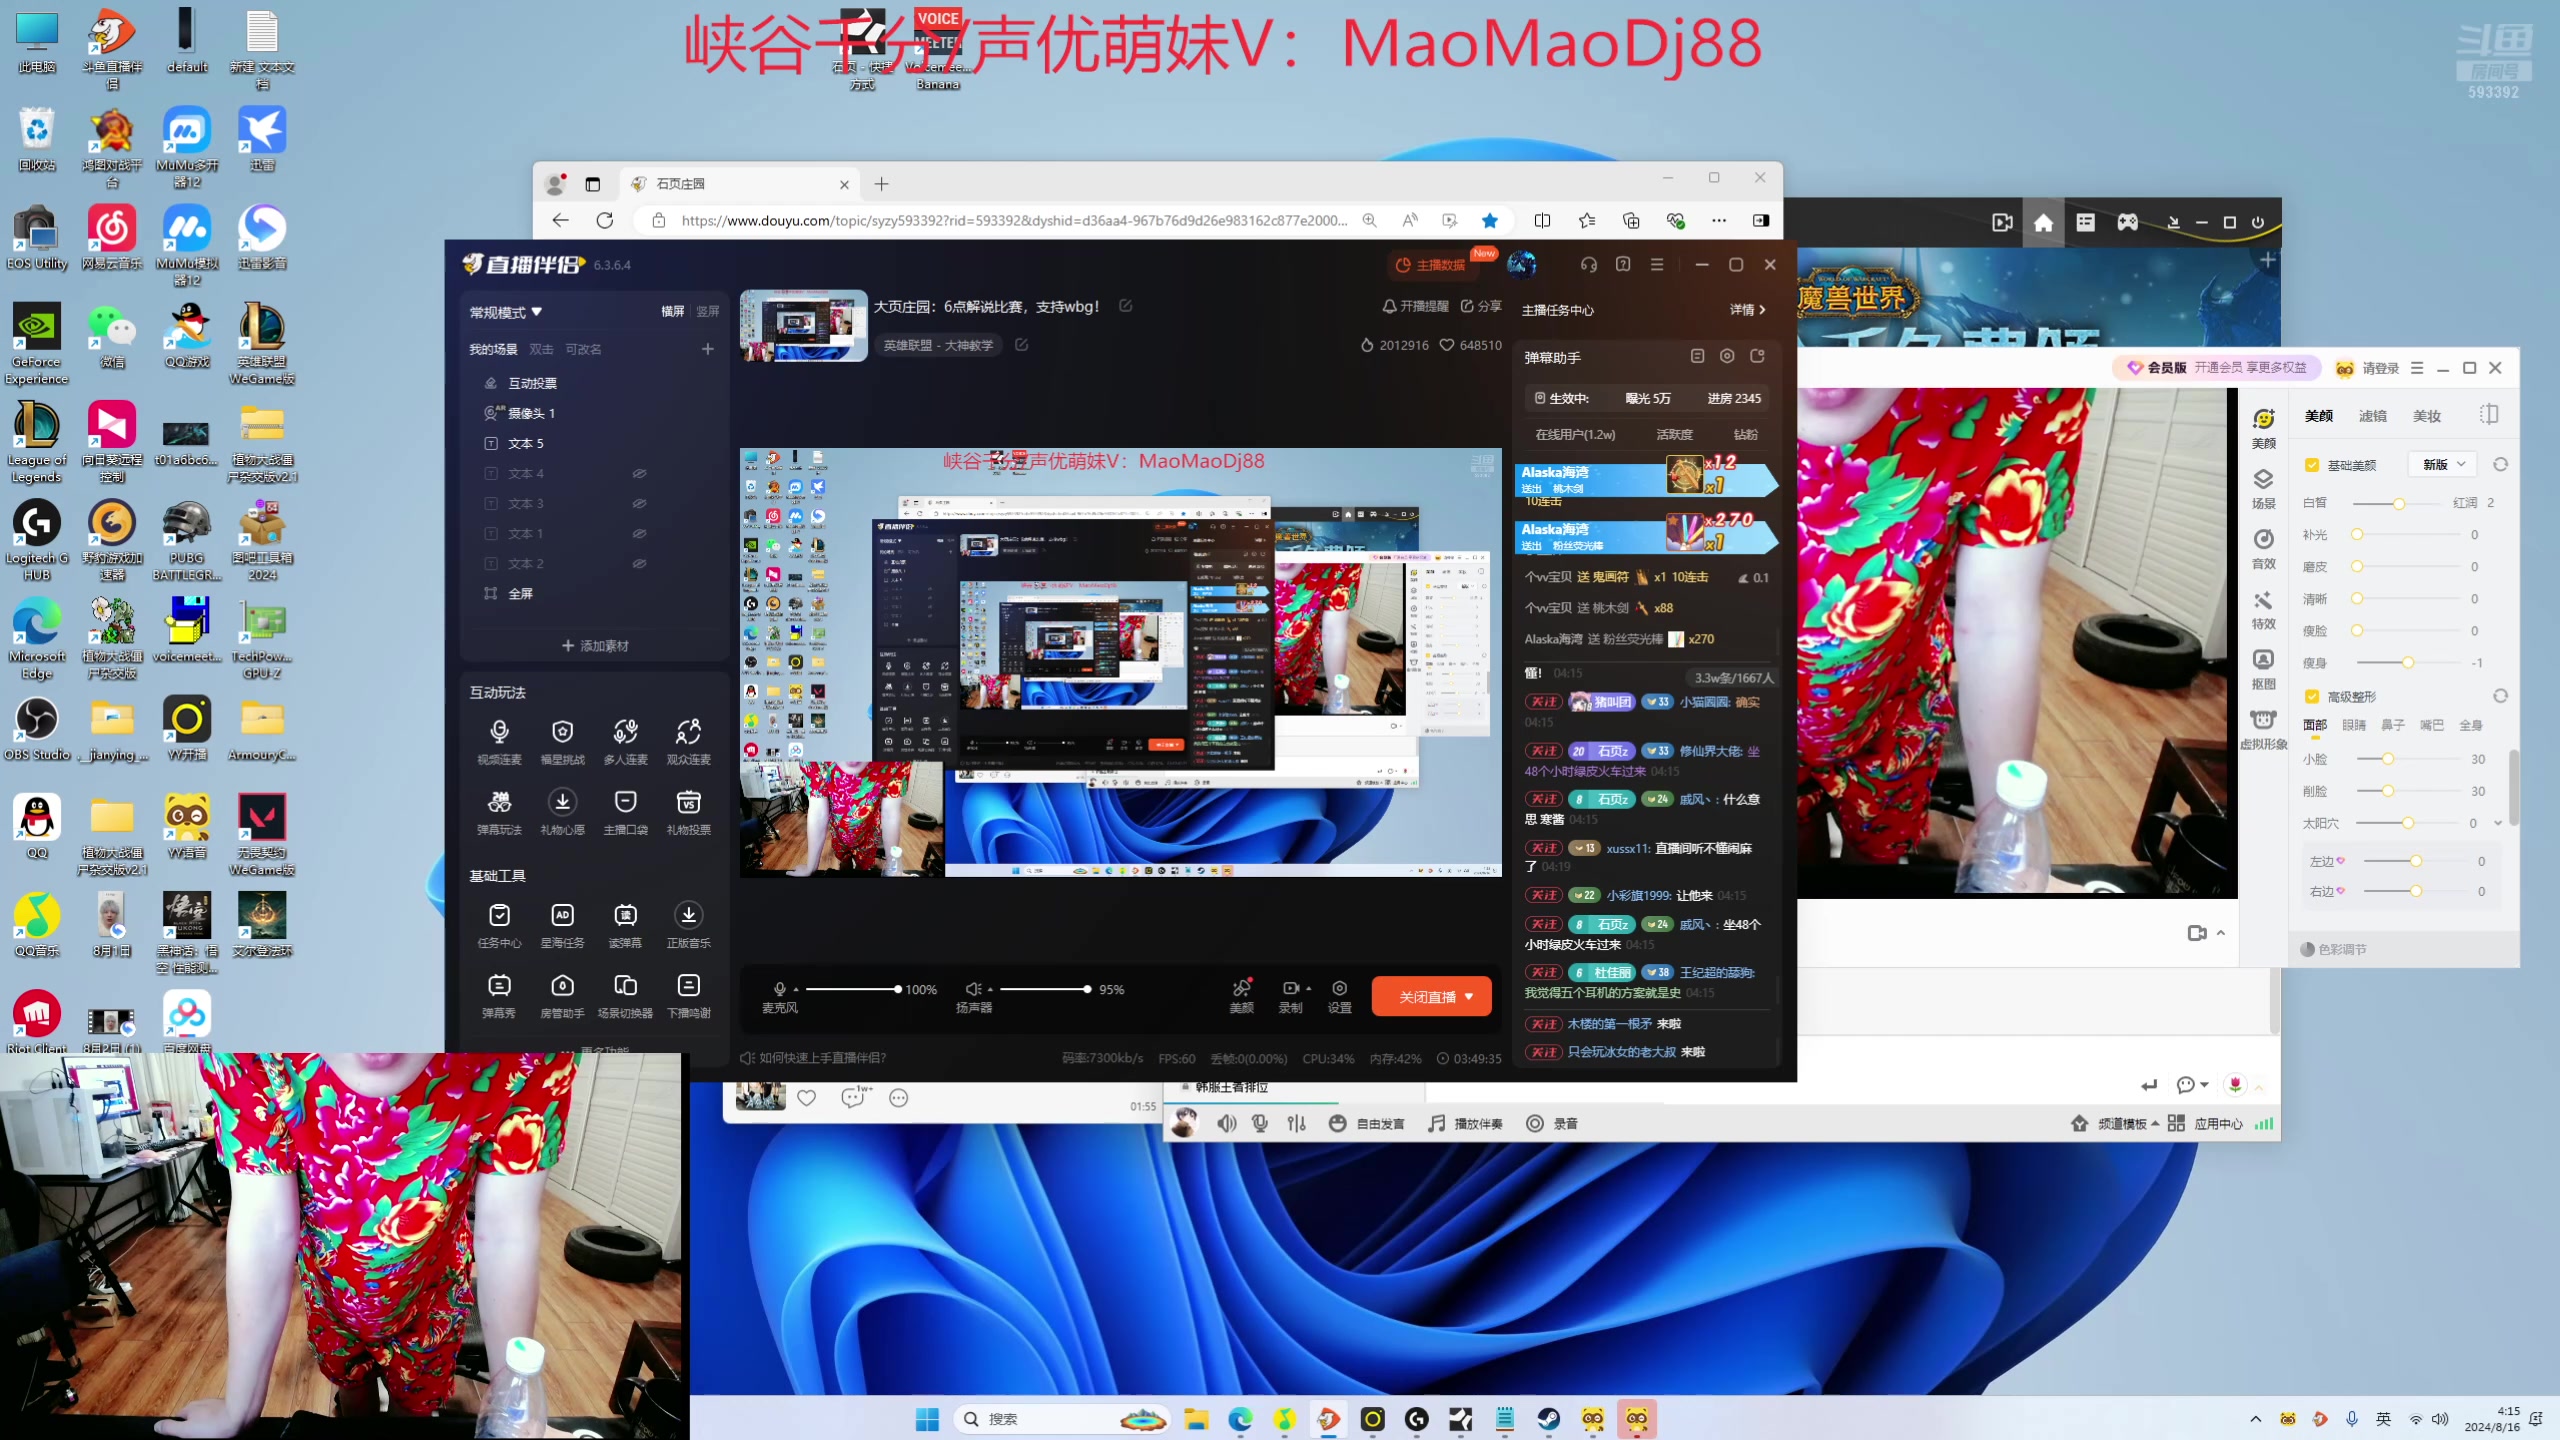The image size is (2560, 1440).
Task: Add a new scene with the plus icon
Action: [707, 349]
